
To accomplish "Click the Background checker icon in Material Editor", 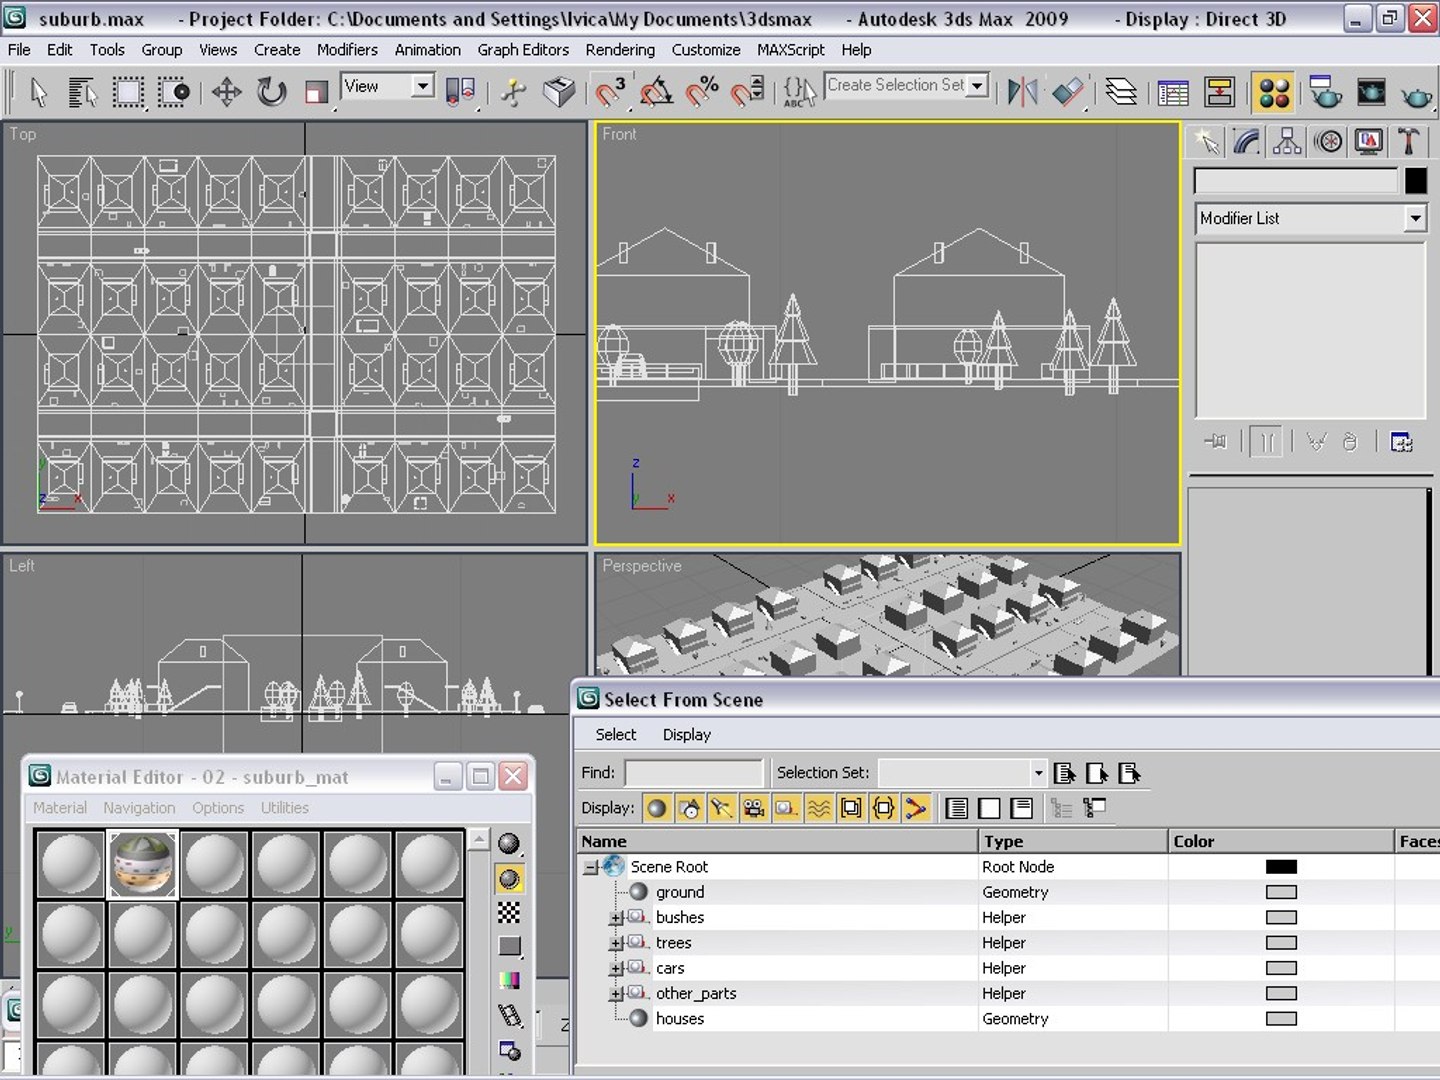I will pyautogui.click(x=509, y=912).
